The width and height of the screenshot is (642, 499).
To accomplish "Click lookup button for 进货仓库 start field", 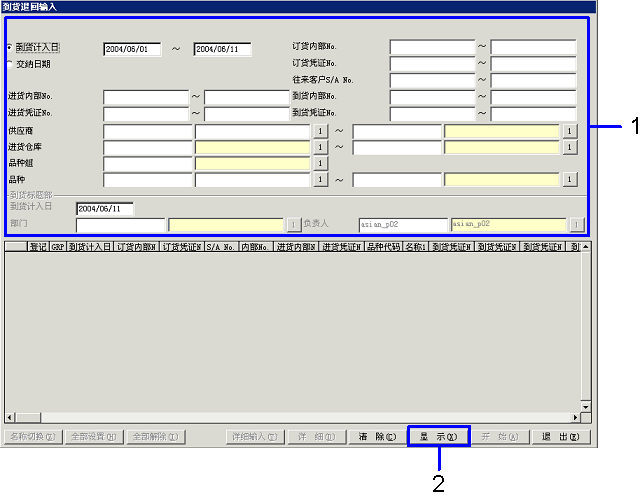I will tap(321, 147).
